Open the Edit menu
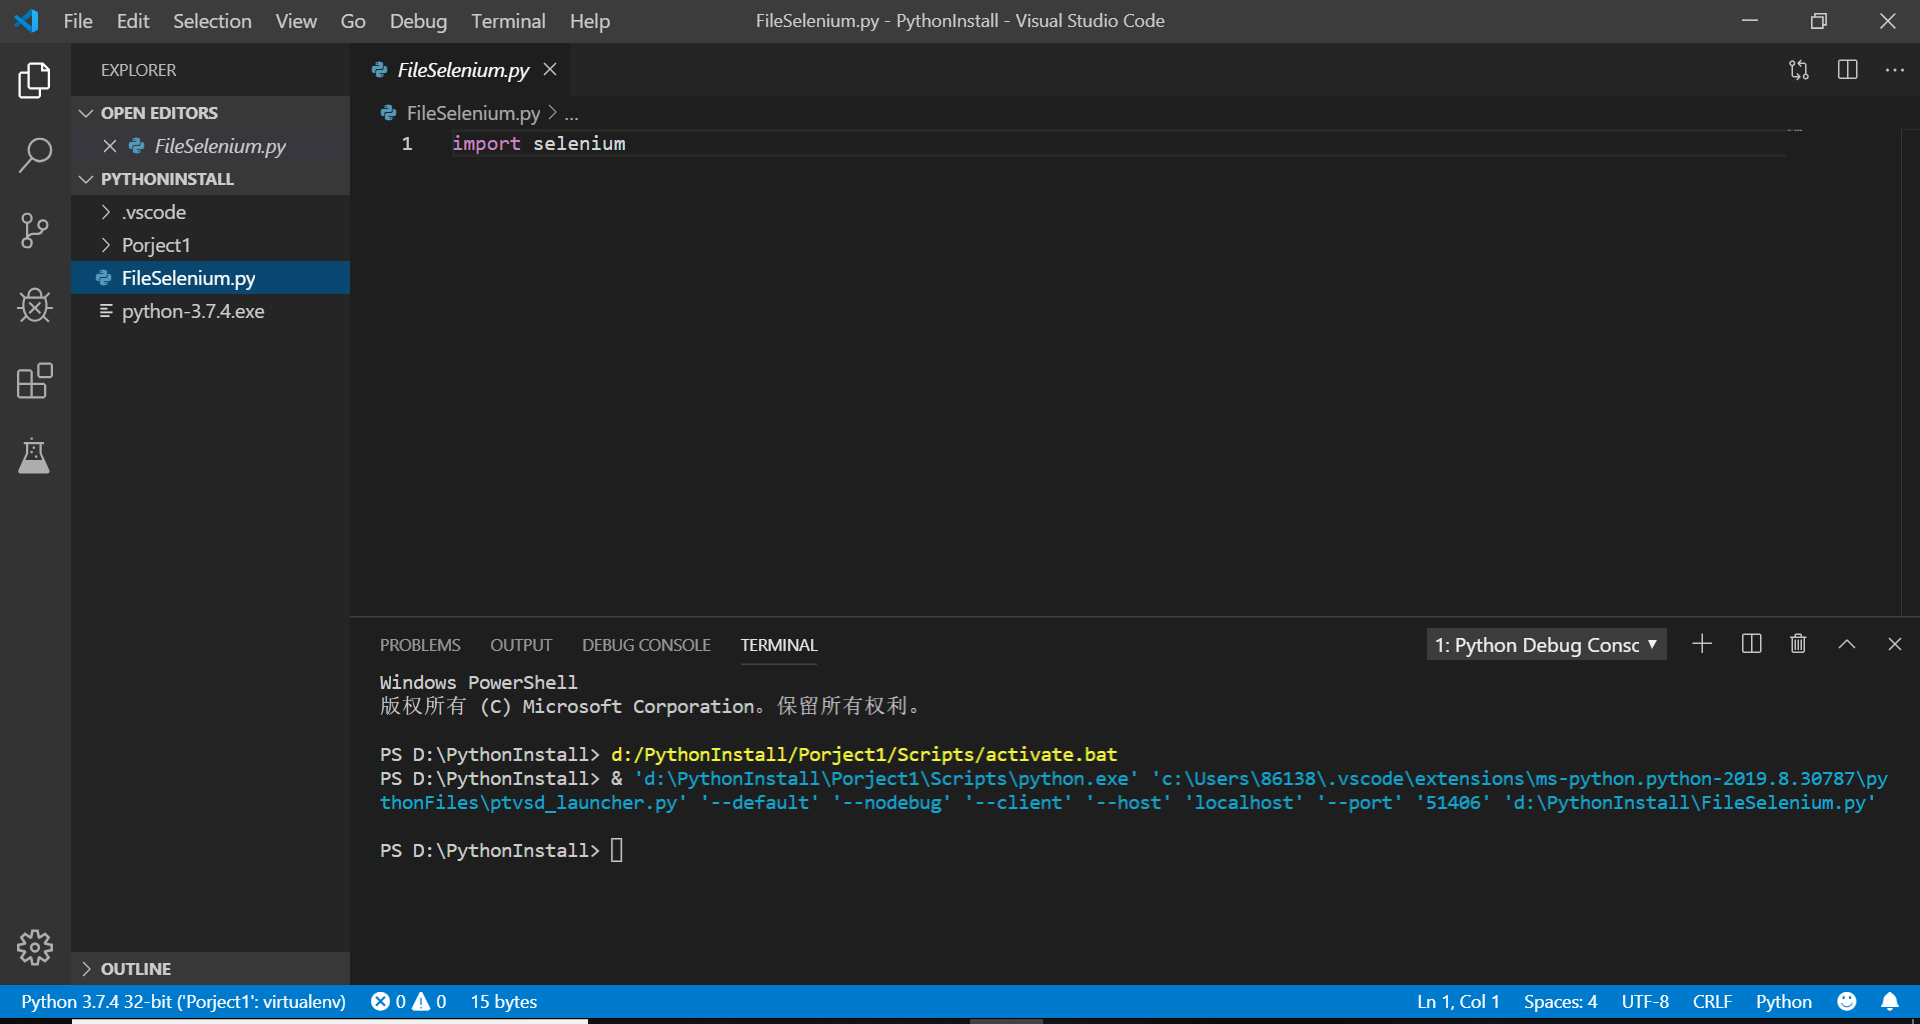 point(133,21)
